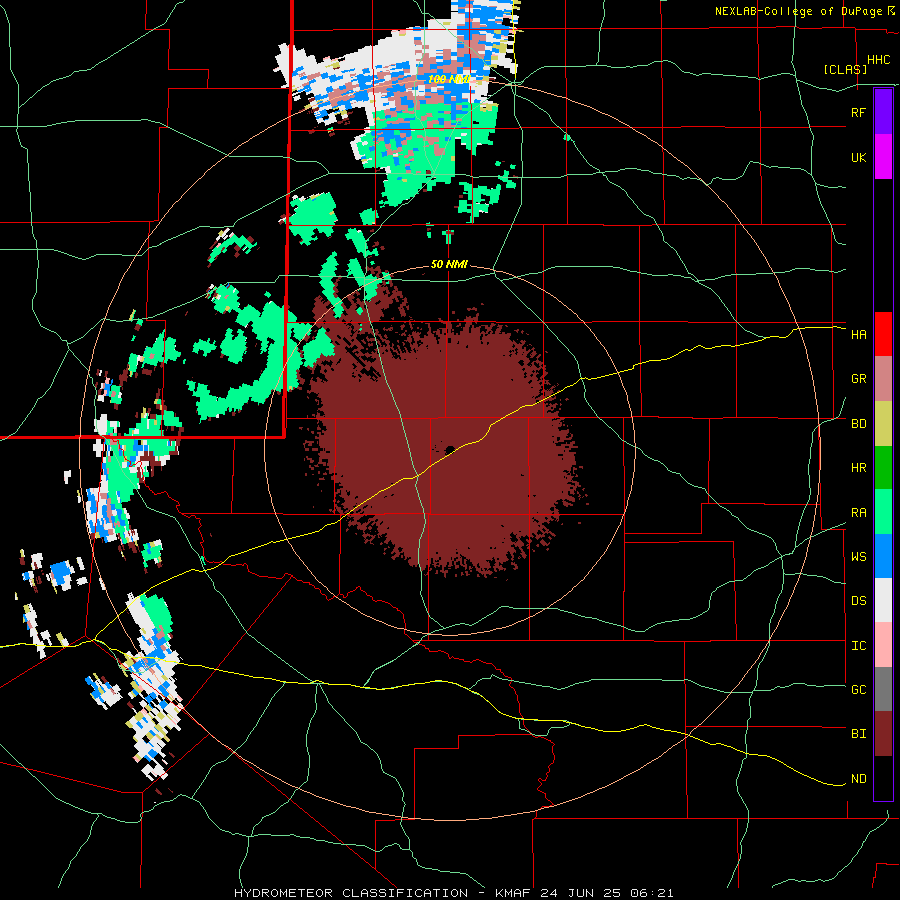Click the HHC product code text
Screen dimensions: 900x900
878,60
